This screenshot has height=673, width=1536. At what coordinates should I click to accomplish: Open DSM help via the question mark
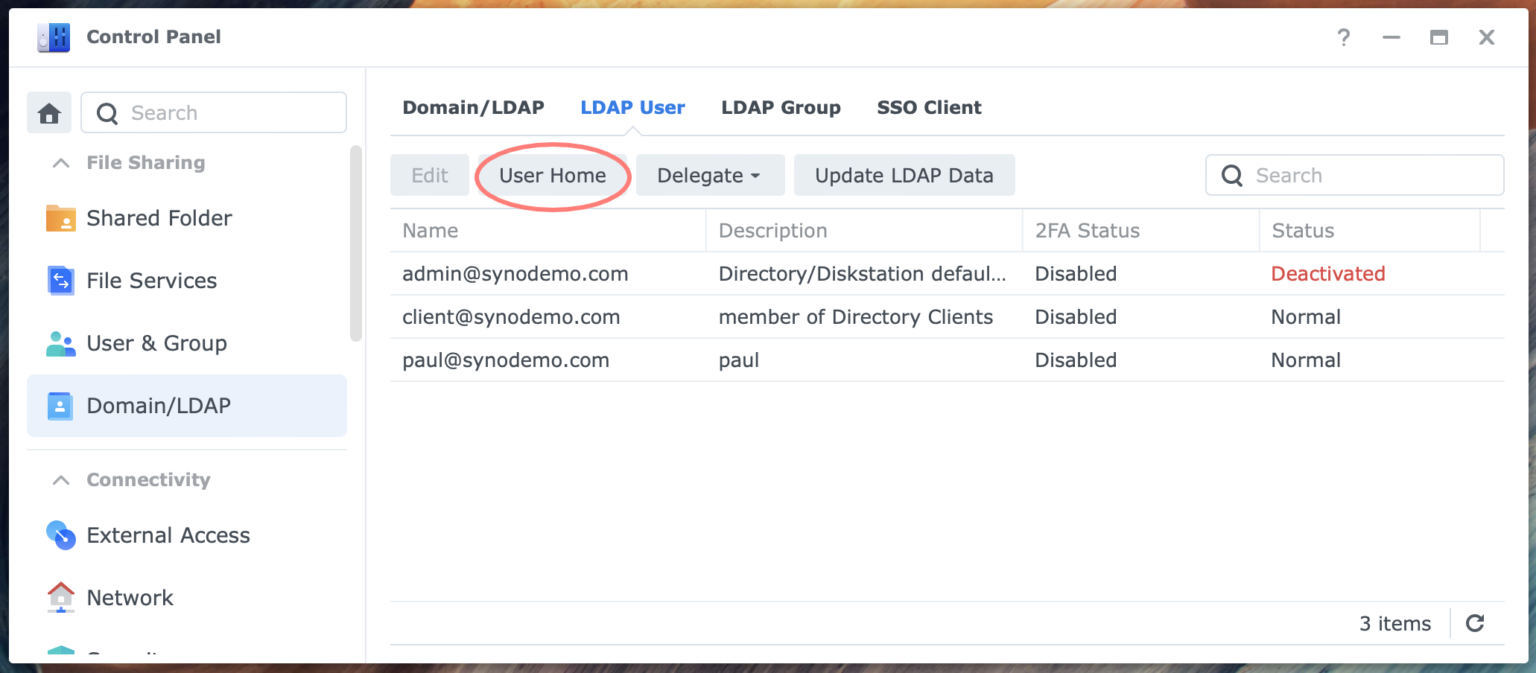point(1343,37)
